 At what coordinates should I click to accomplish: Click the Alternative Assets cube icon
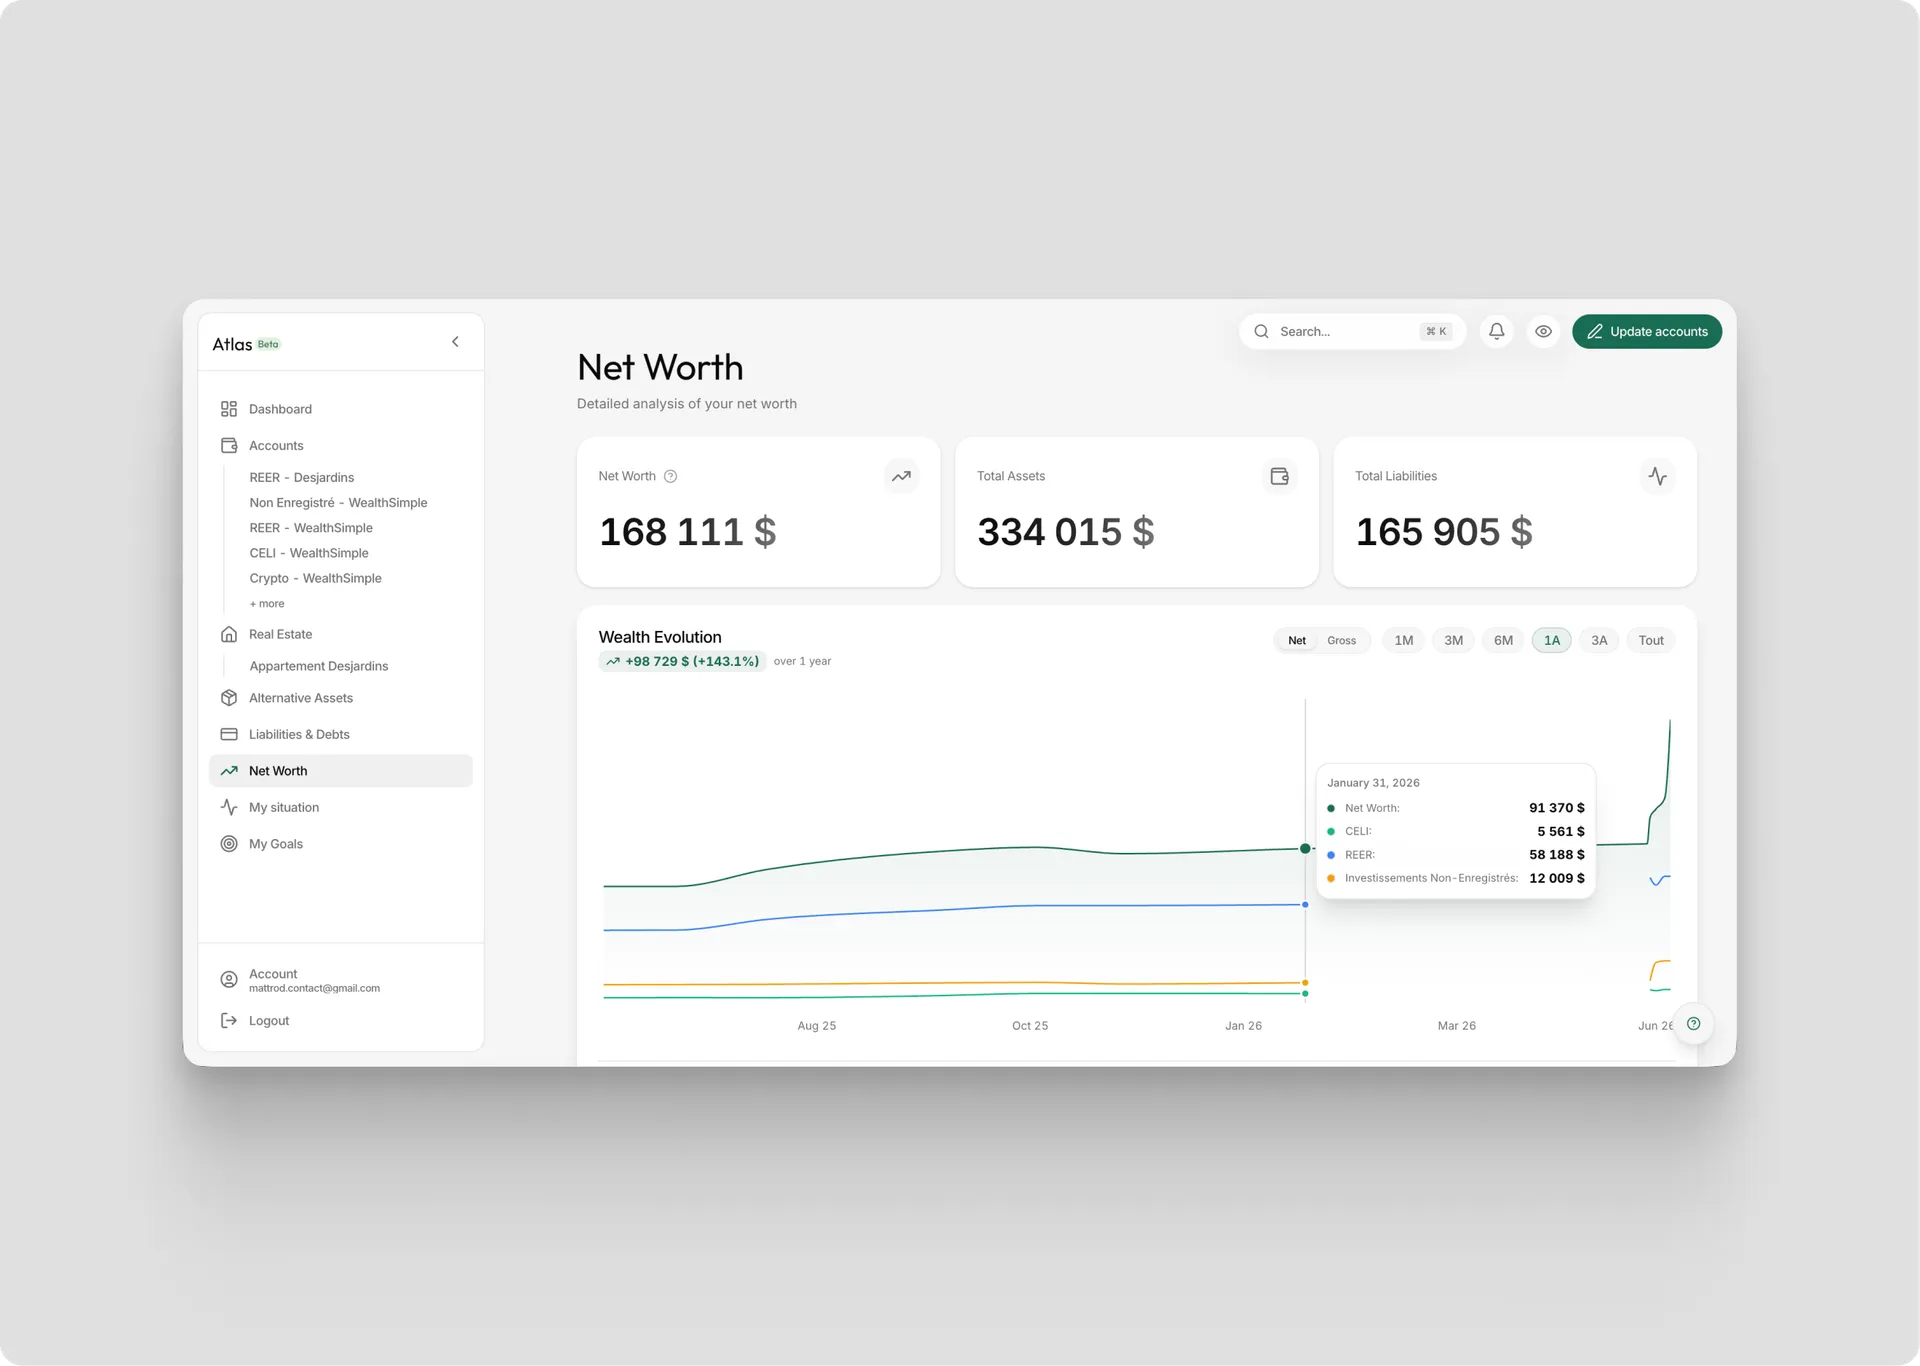(229, 698)
